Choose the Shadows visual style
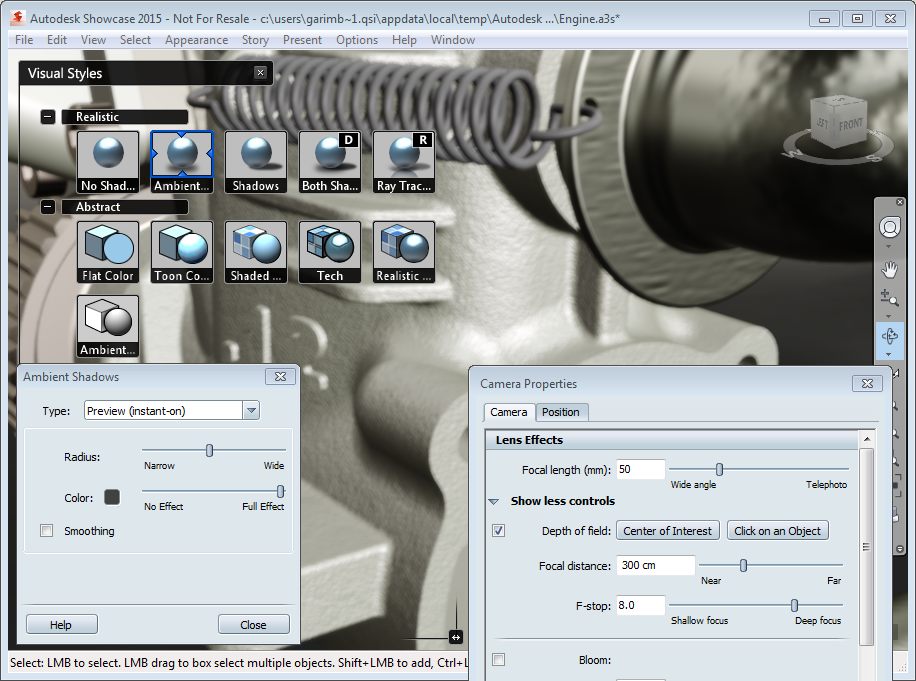The height and width of the screenshot is (681, 916). (x=256, y=162)
